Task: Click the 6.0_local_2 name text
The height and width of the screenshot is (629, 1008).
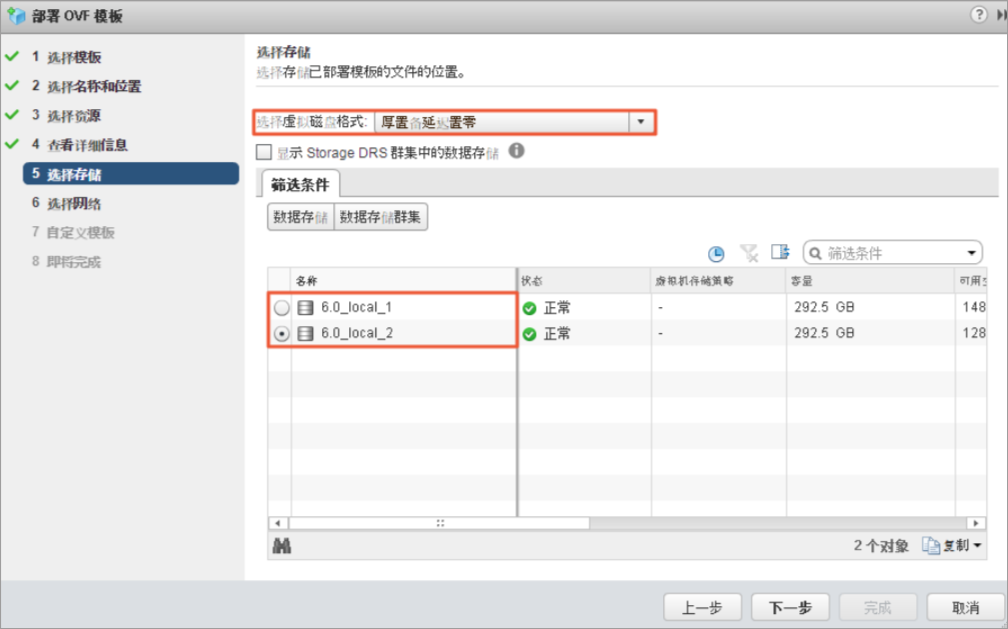Action: coord(357,333)
